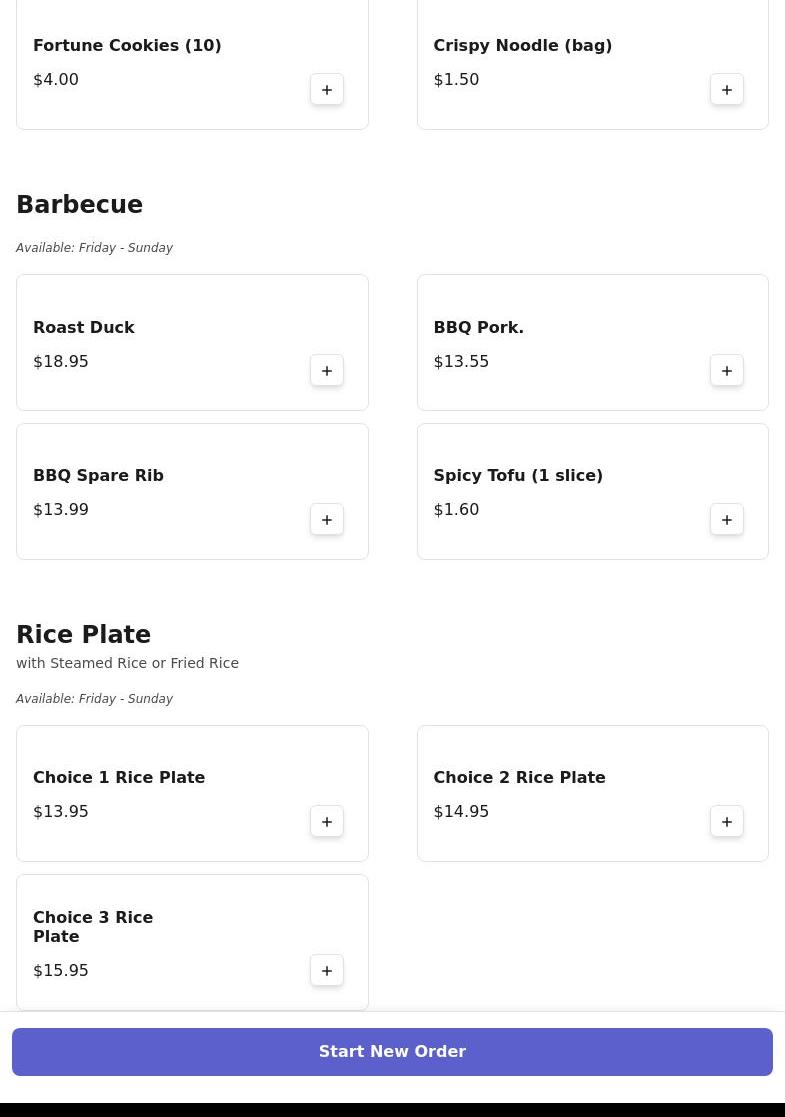The image size is (785, 1117).
Task: Click the Barbecue section heading
Action: tap(80, 205)
